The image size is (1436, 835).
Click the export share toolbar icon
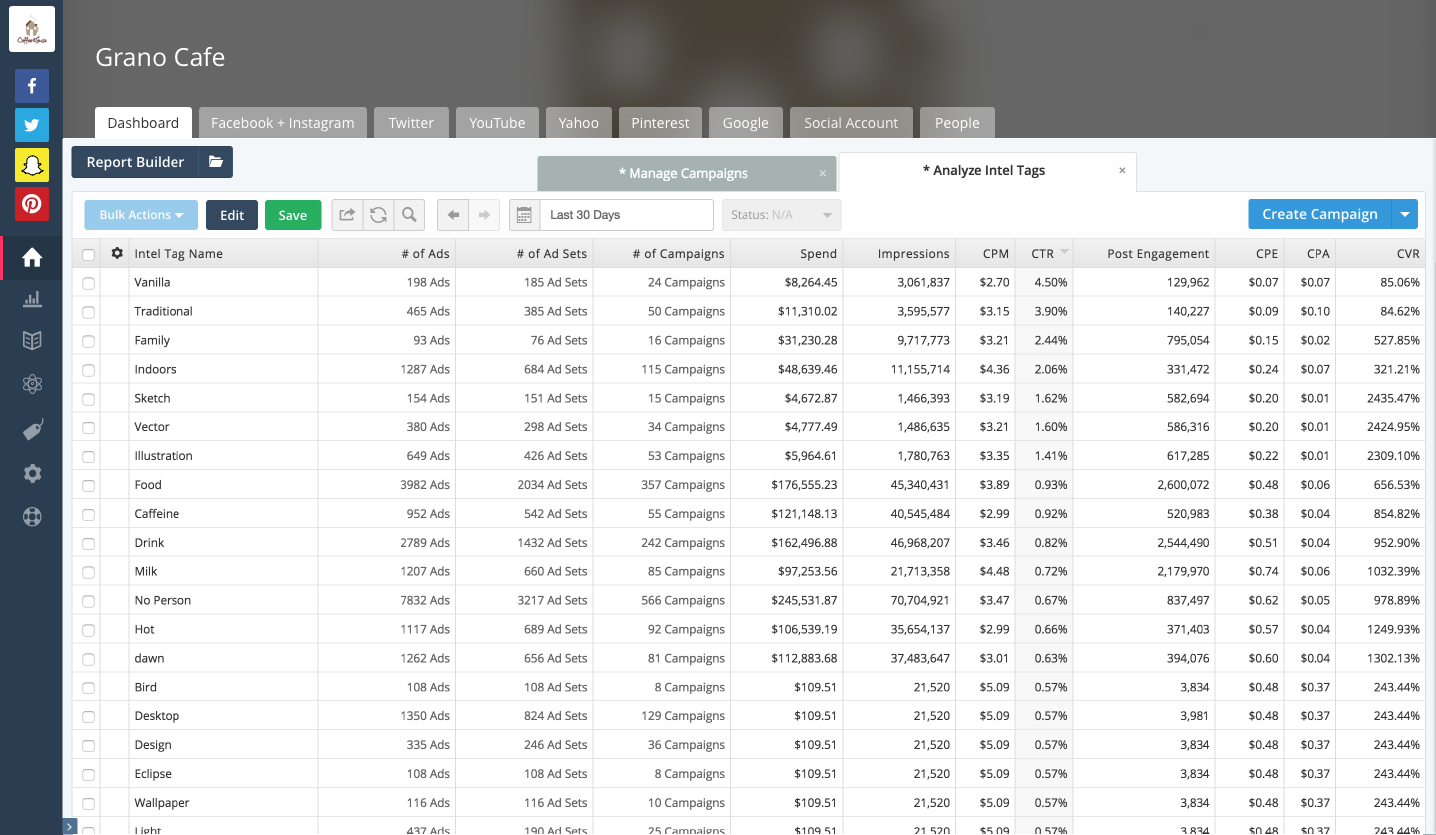(x=347, y=215)
